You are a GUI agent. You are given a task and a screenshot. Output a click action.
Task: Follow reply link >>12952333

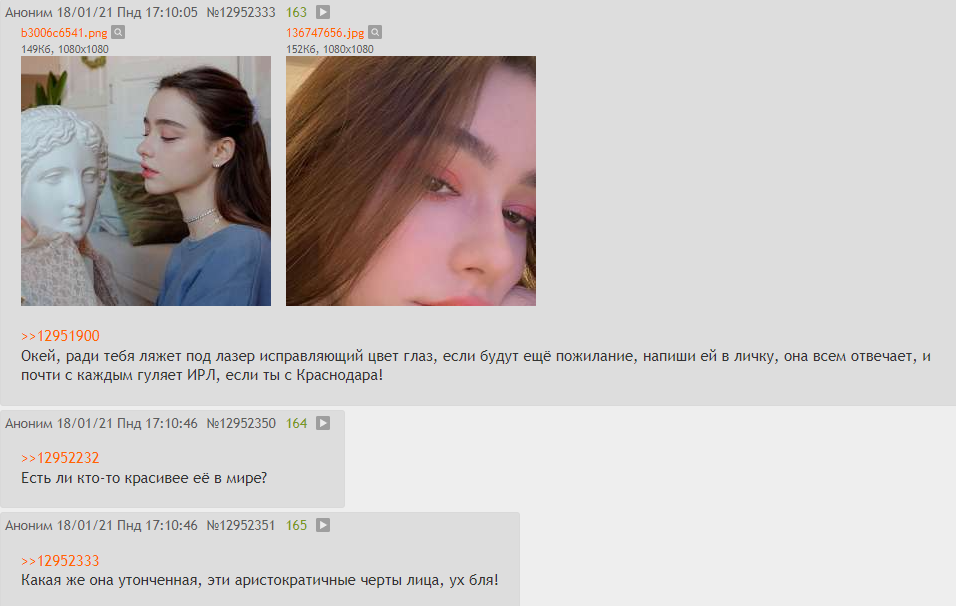coord(60,561)
